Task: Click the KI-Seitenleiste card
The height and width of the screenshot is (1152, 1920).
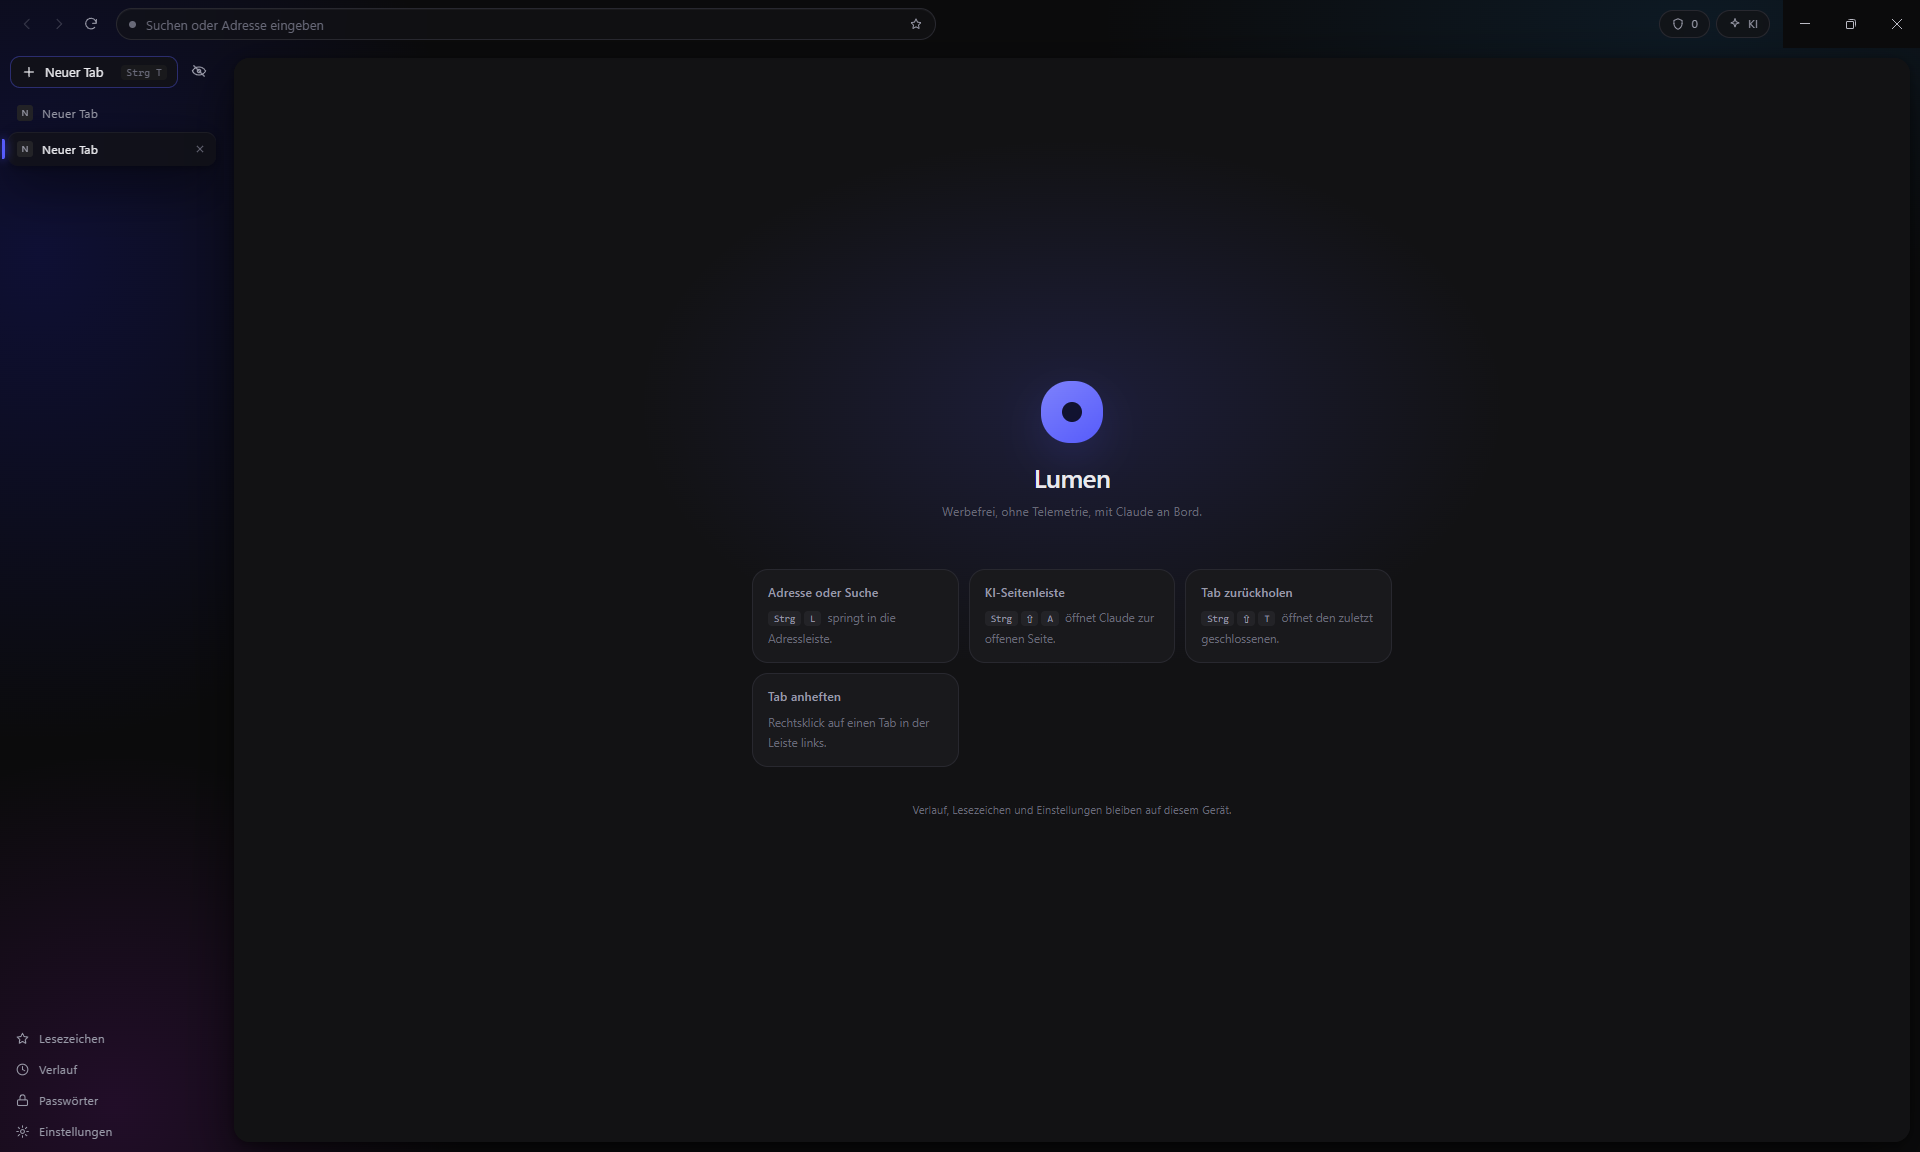Action: click(1072, 616)
